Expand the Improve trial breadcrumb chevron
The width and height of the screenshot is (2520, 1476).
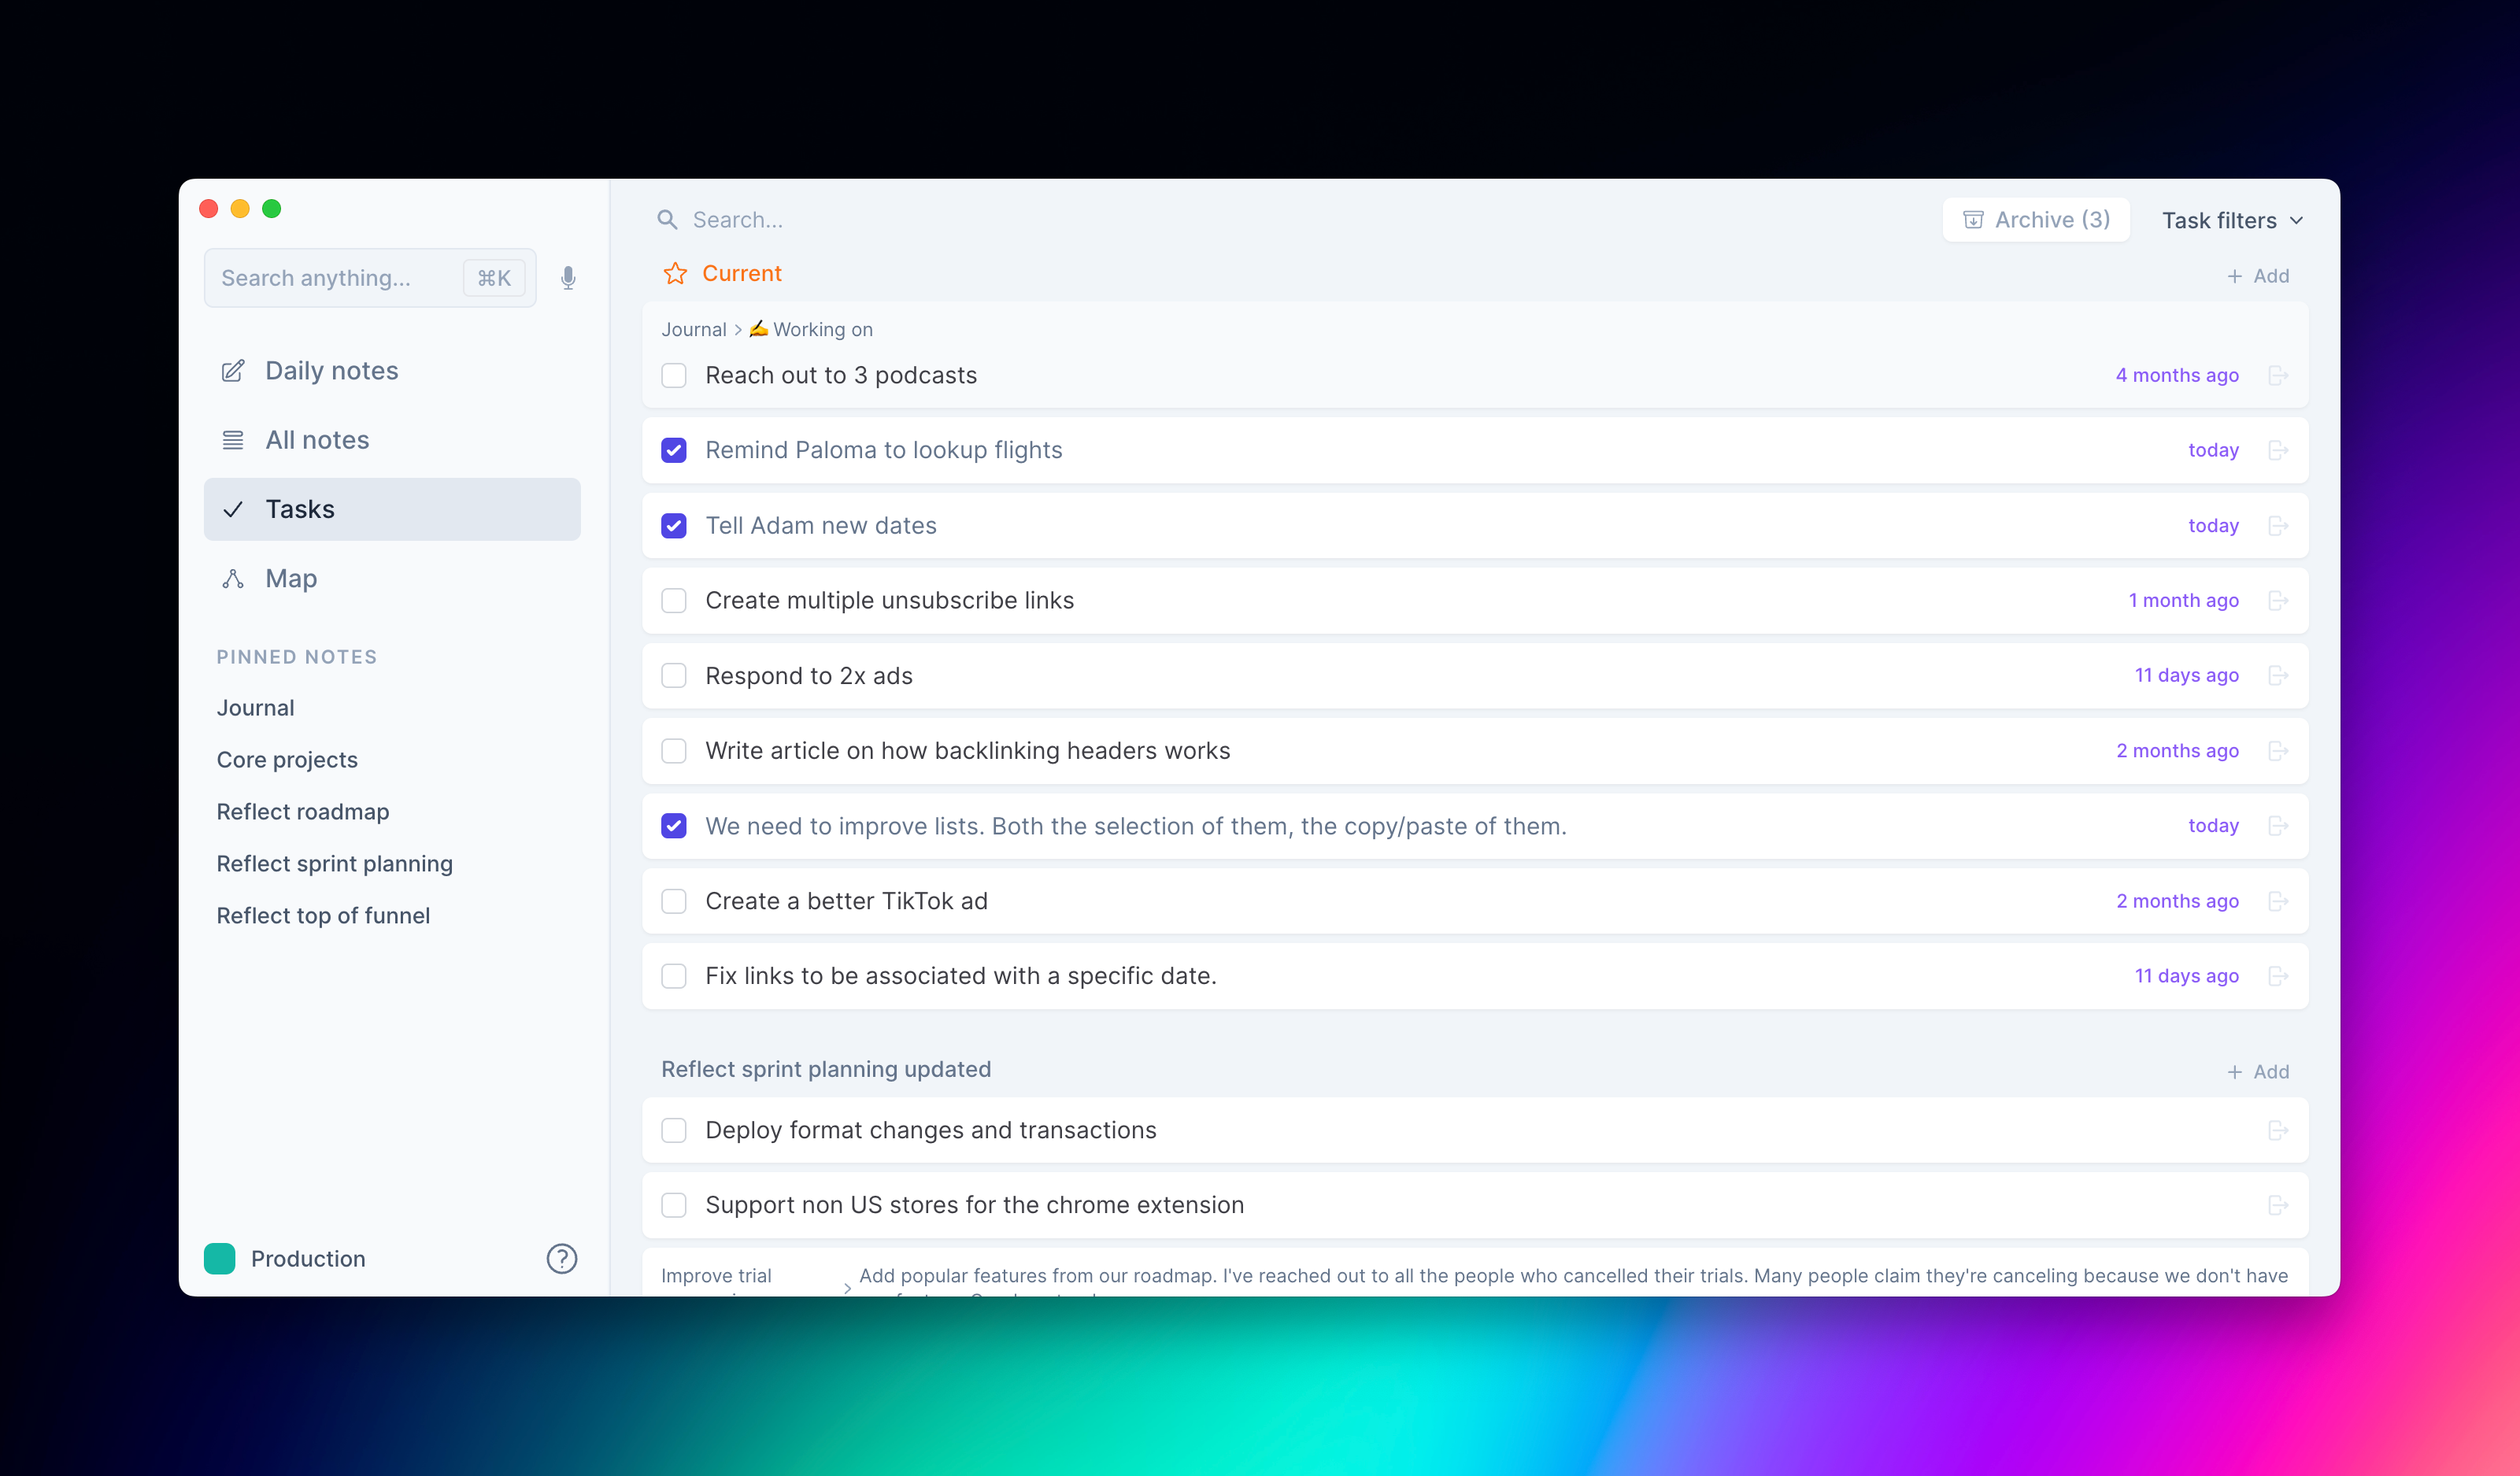point(847,1287)
